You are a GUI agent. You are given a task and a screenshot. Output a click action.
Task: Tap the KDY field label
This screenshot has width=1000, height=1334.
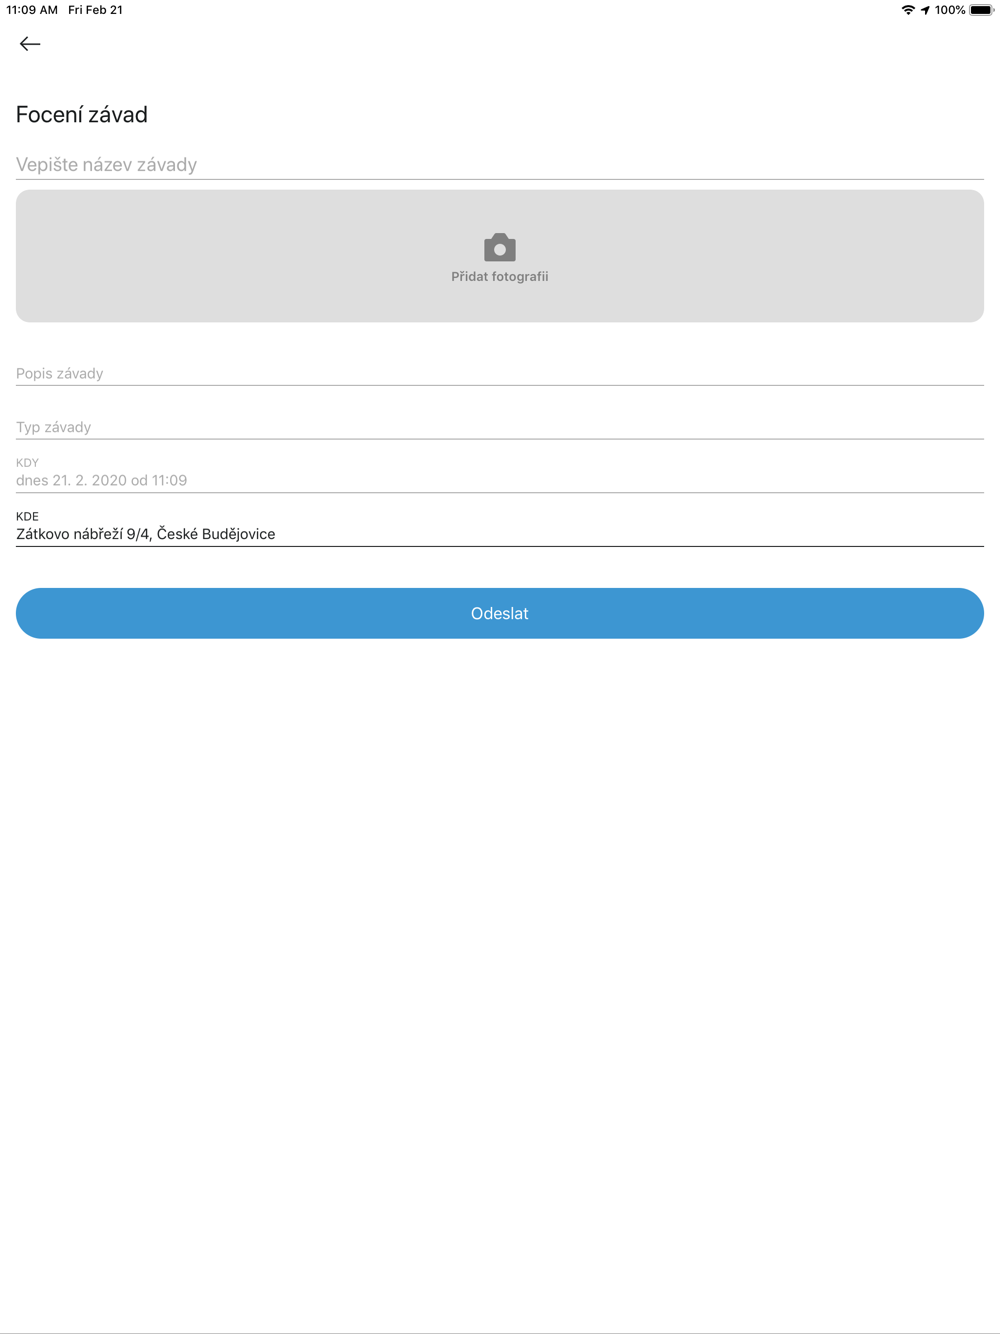click(x=27, y=463)
